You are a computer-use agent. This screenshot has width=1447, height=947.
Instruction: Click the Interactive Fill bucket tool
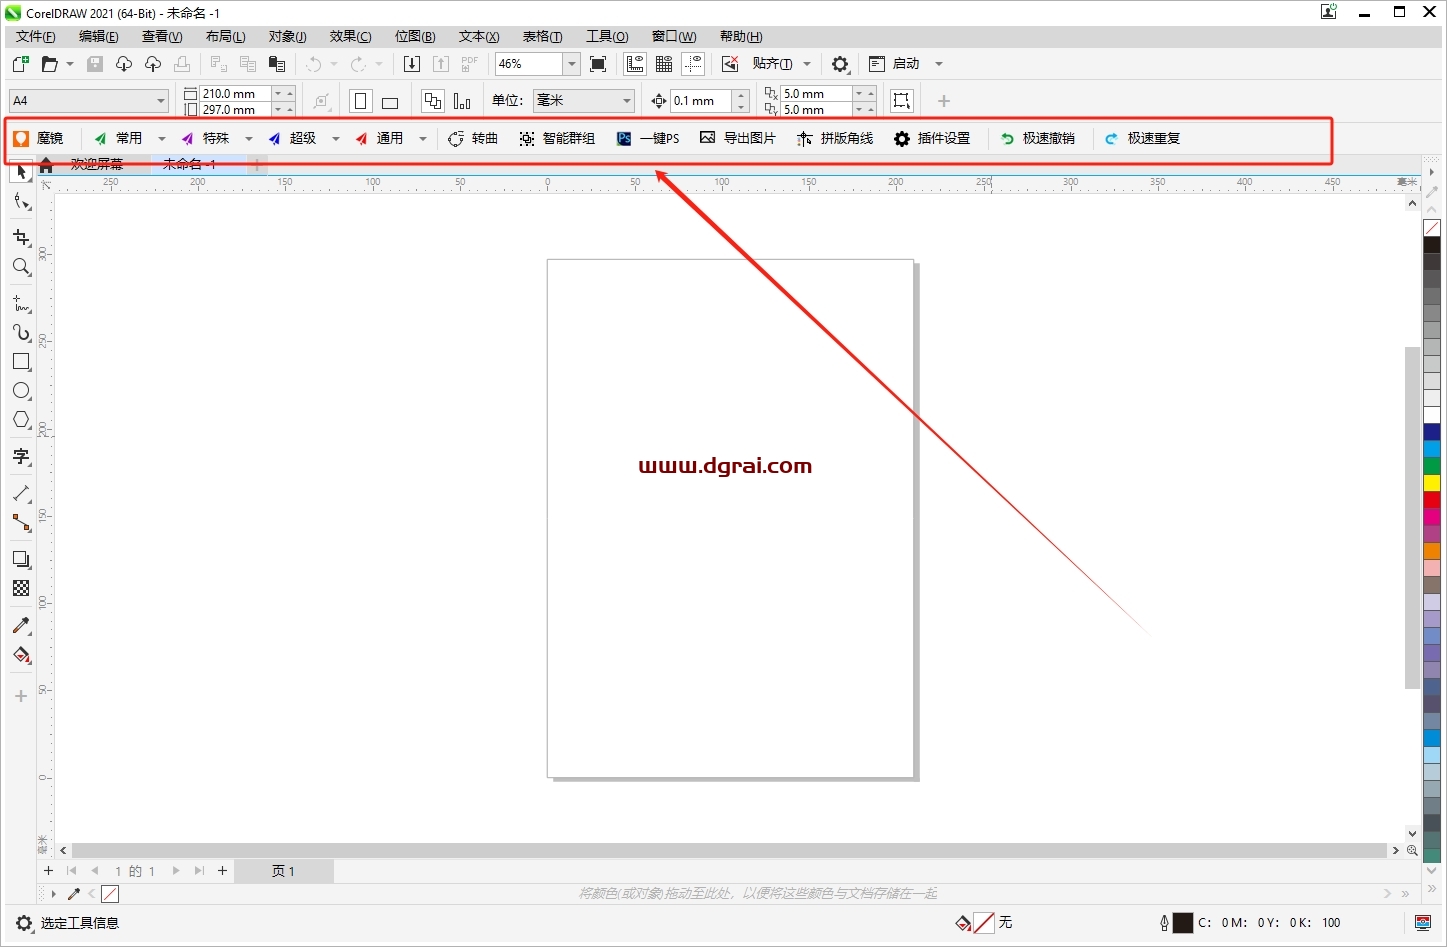click(21, 656)
